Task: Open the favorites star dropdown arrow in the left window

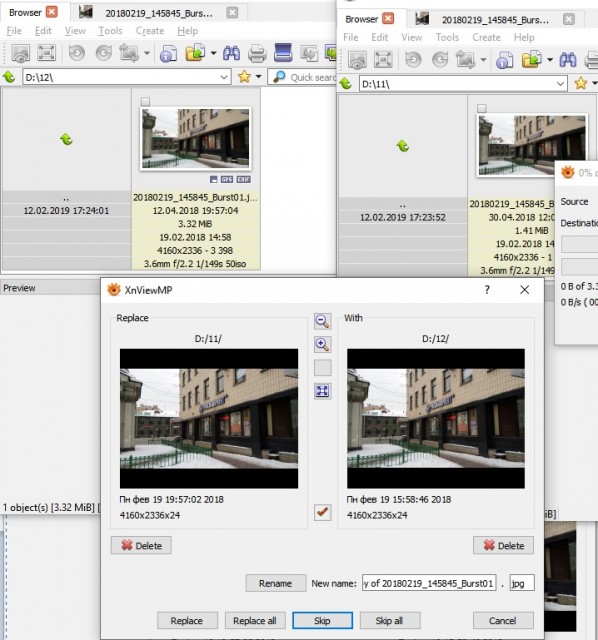Action: coord(258,76)
